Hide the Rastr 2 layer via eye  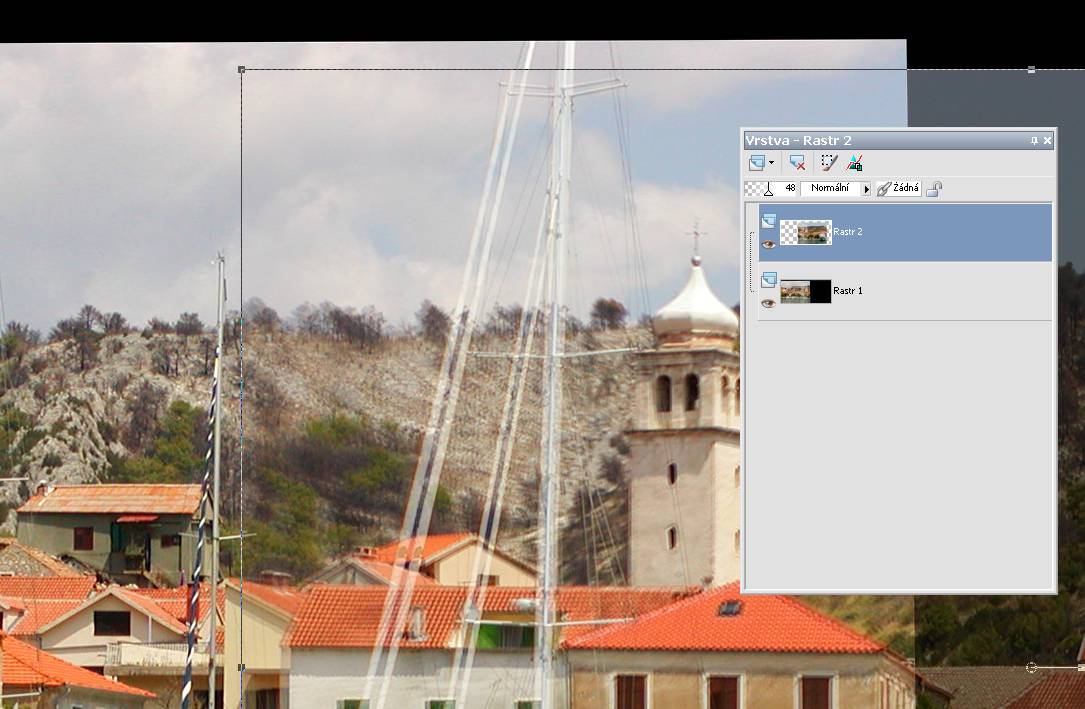pyautogui.click(x=768, y=244)
